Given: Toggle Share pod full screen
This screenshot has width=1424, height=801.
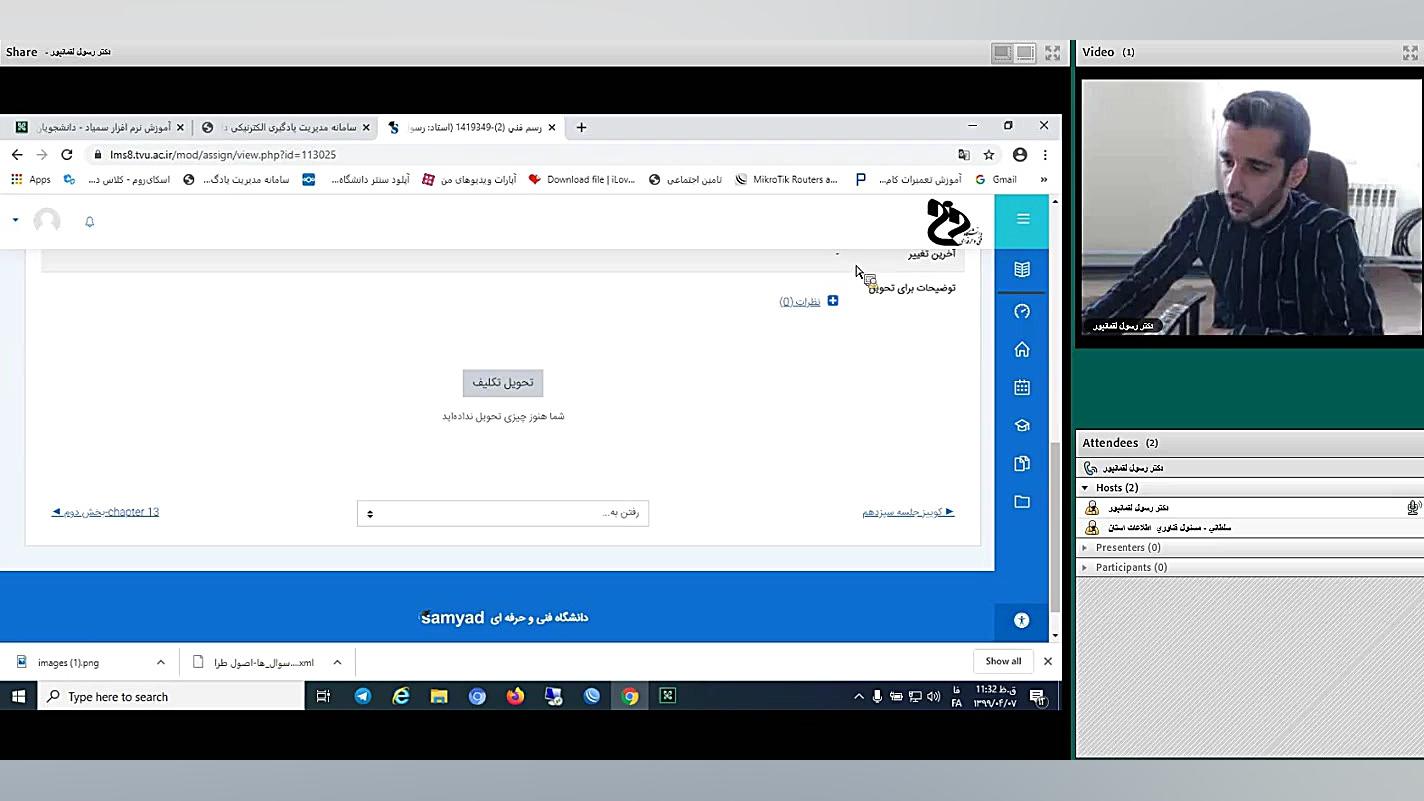Looking at the screenshot, I should tap(1052, 52).
